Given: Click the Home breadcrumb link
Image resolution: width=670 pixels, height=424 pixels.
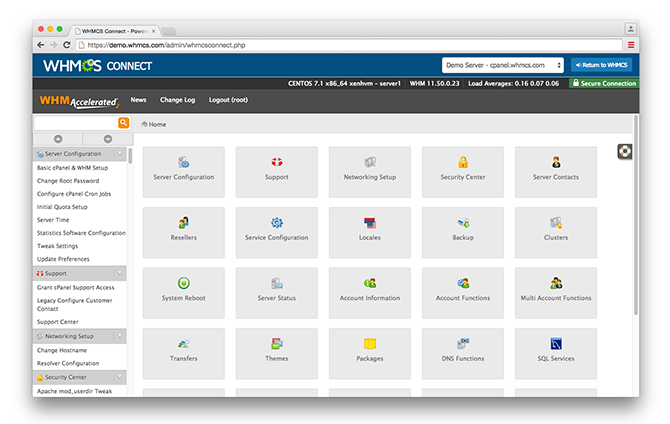Looking at the screenshot, I should (153, 124).
